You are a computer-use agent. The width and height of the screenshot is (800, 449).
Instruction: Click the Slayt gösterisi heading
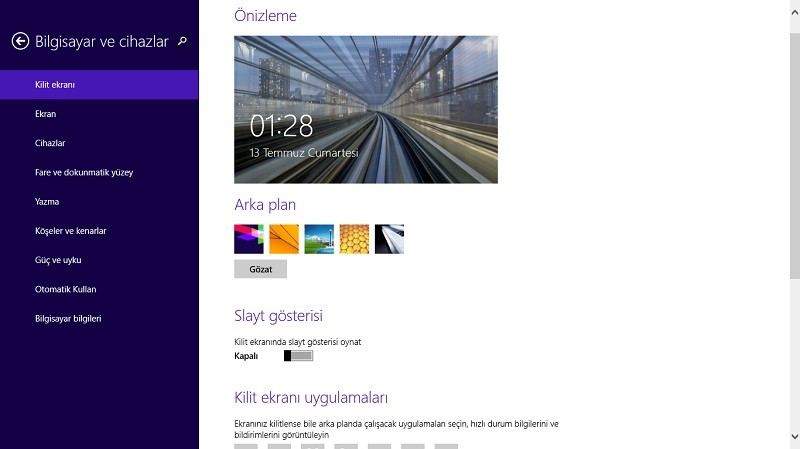coord(279,316)
